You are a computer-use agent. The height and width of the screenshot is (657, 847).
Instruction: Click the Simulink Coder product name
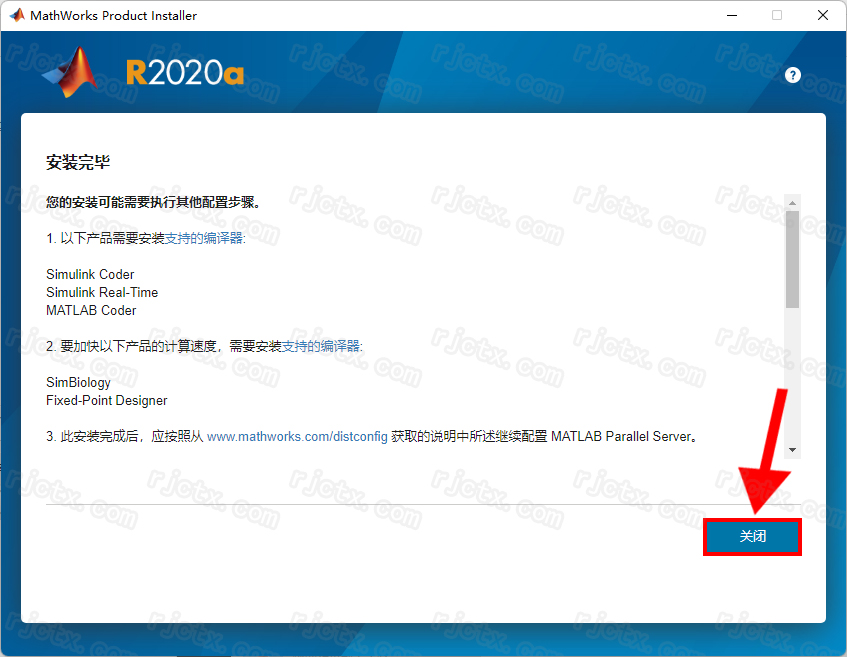(x=90, y=274)
